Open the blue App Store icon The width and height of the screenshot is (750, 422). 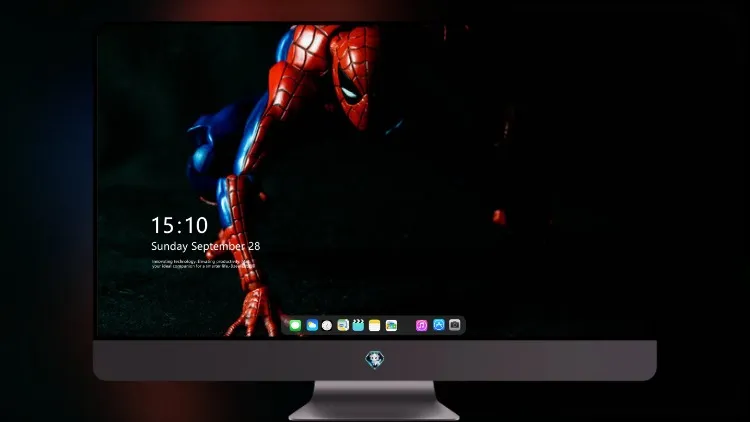coord(439,325)
